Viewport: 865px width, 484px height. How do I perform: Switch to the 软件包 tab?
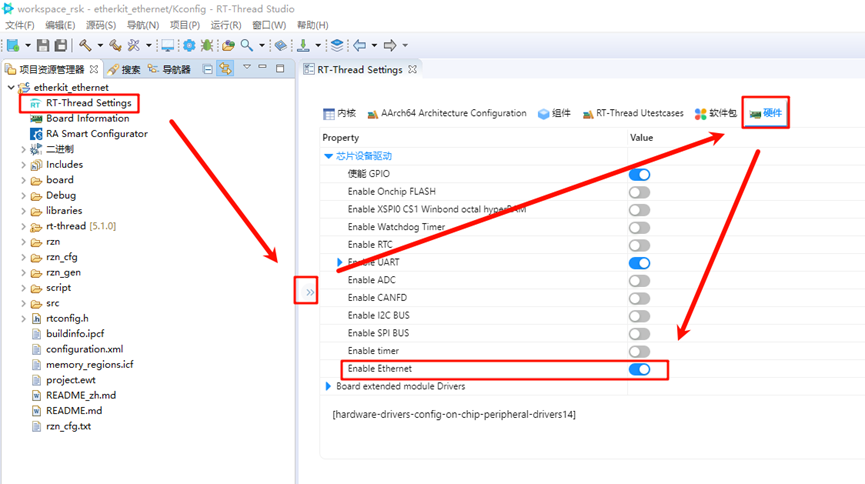point(716,114)
